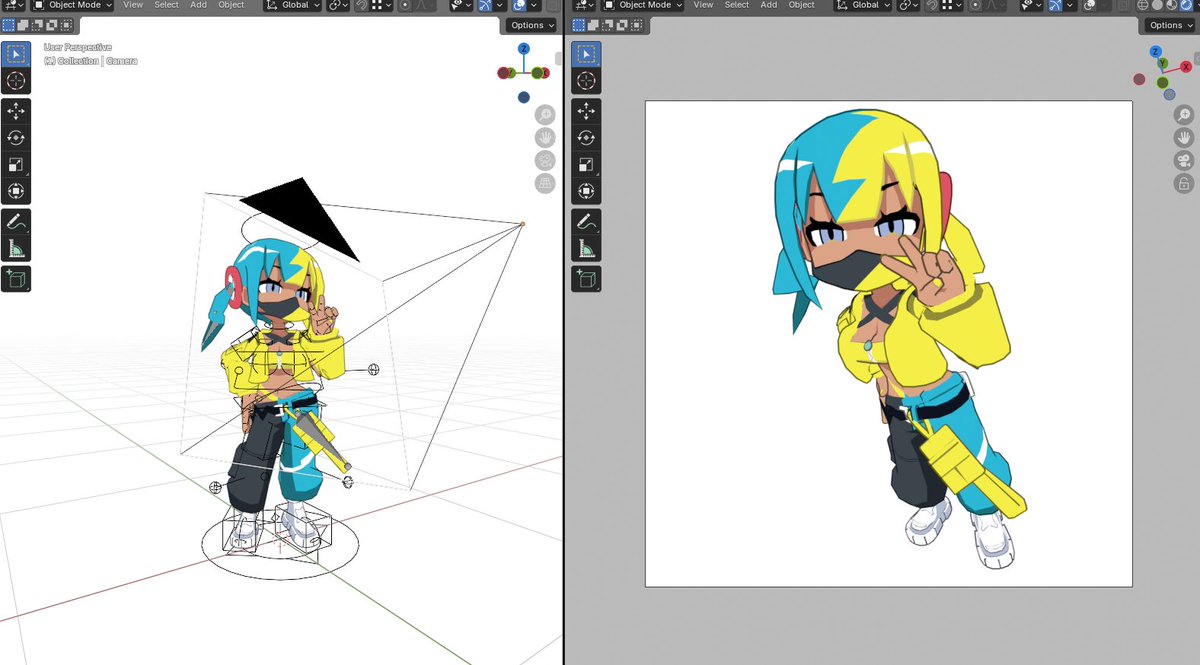Switch right viewport to material preview shading

(x=1171, y=5)
